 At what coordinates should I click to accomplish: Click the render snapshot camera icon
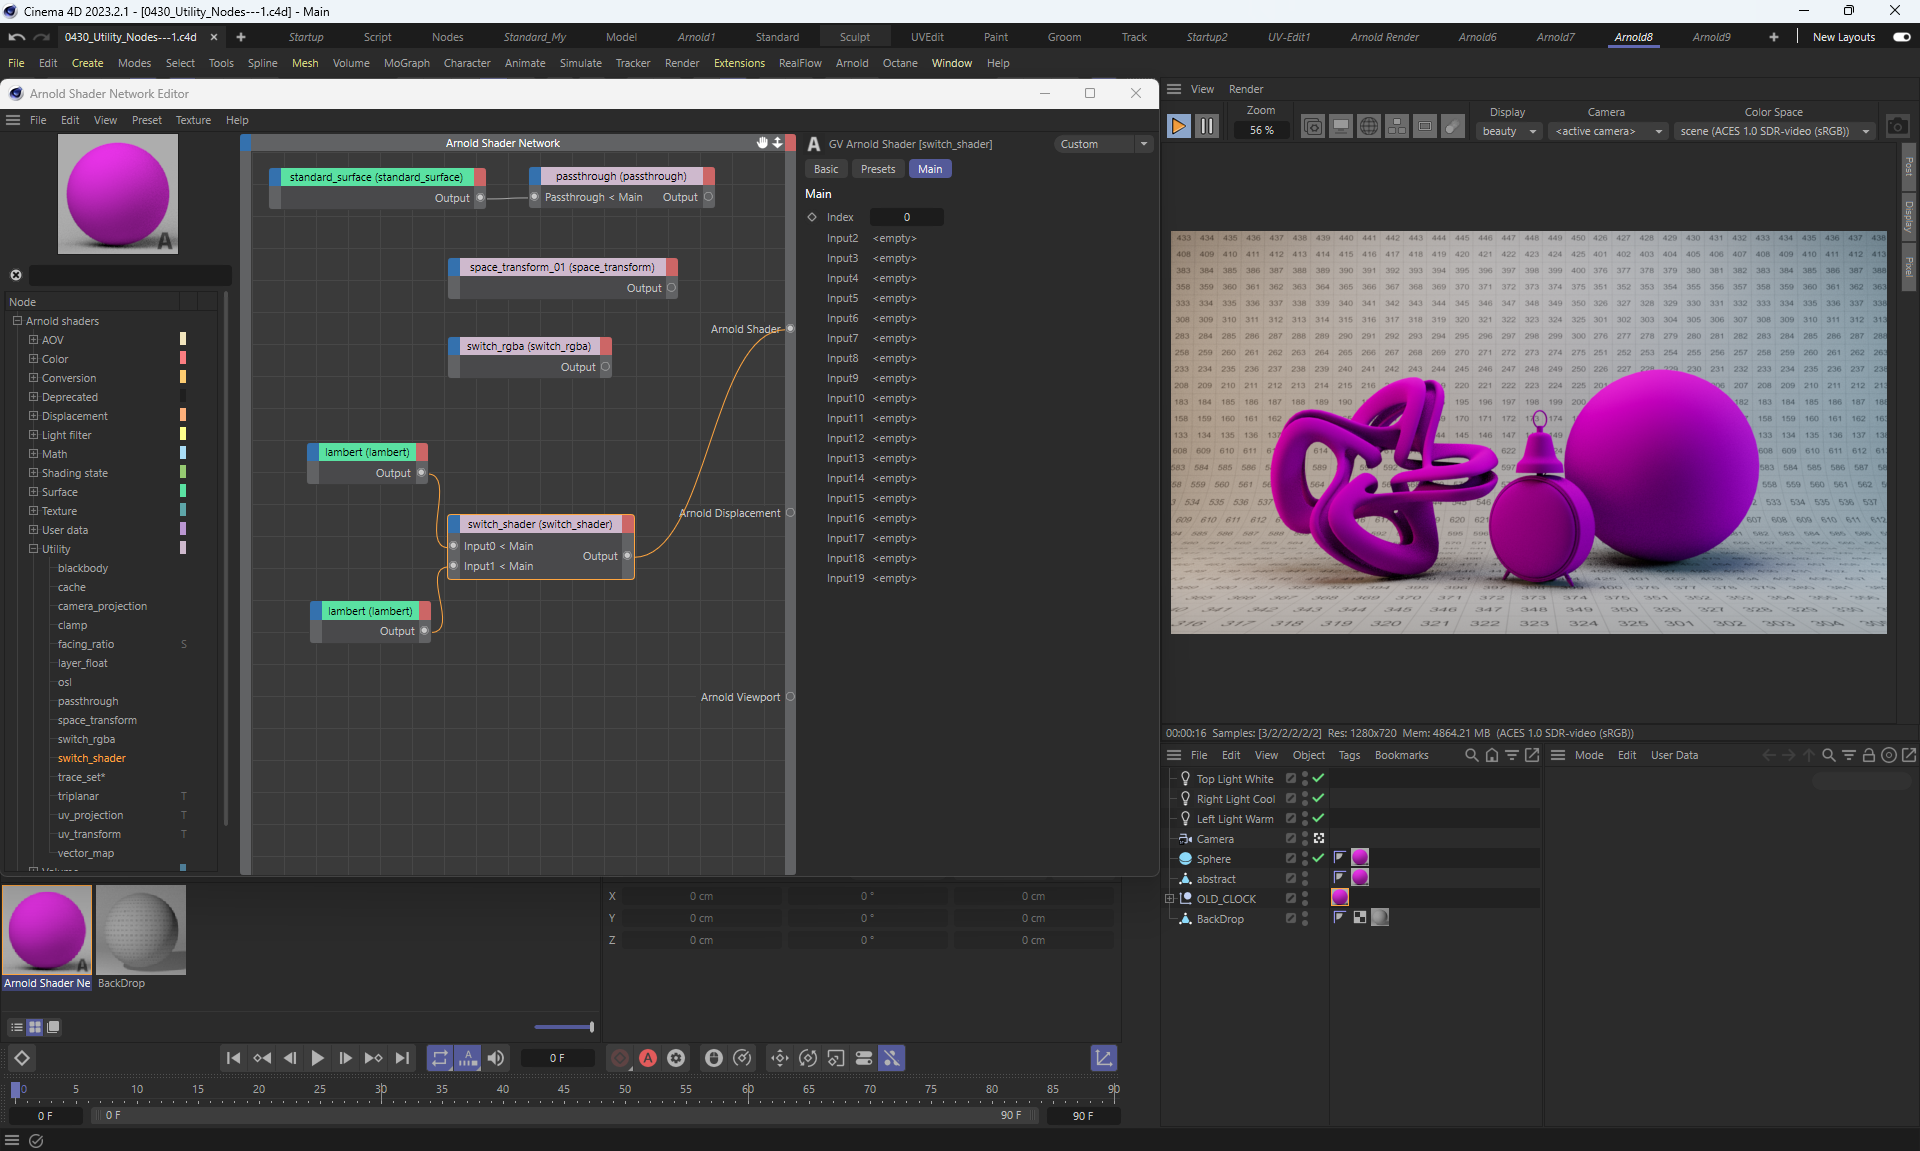tap(1897, 127)
